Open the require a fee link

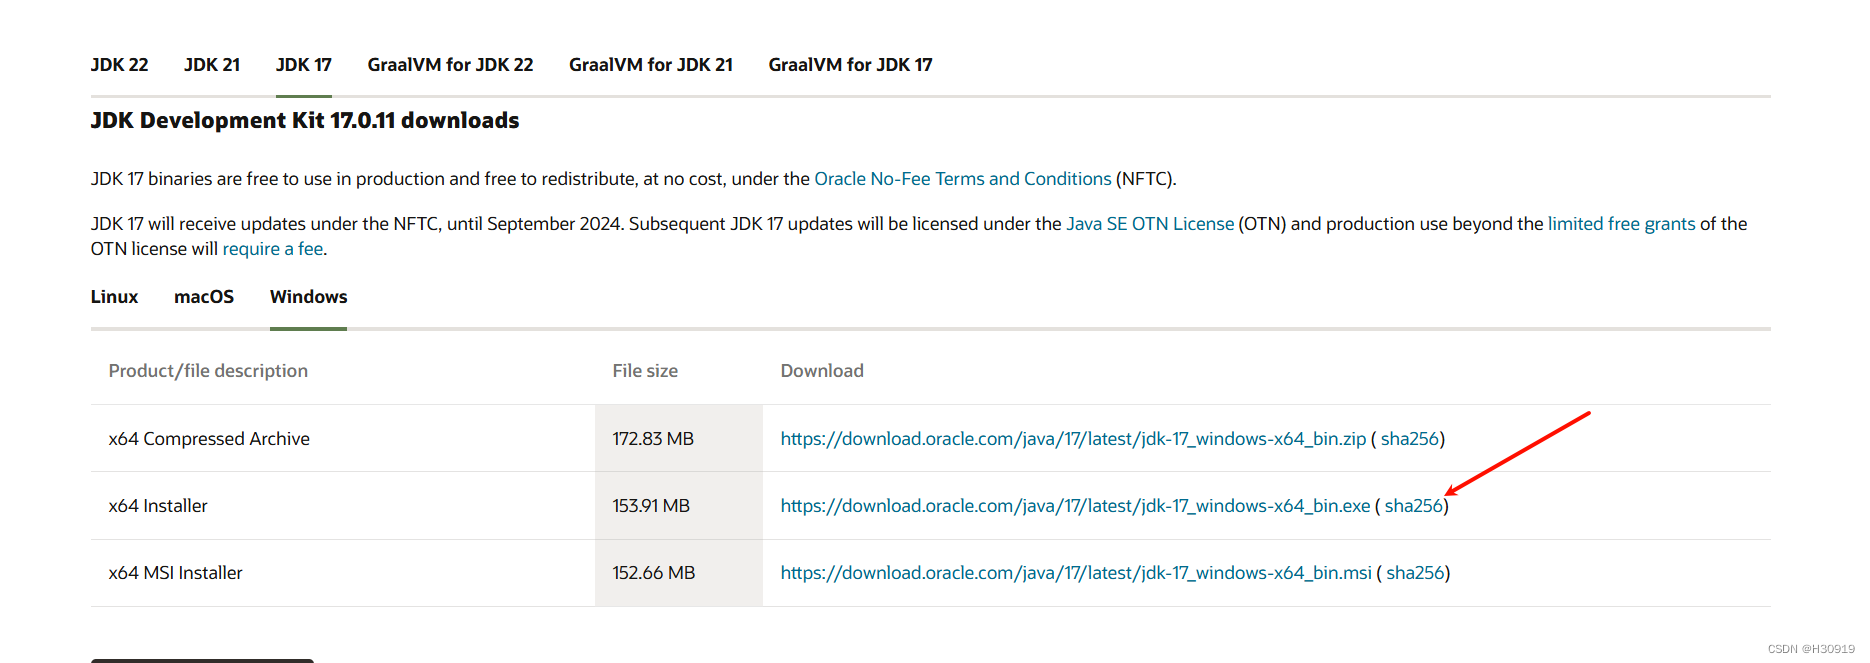(x=272, y=248)
